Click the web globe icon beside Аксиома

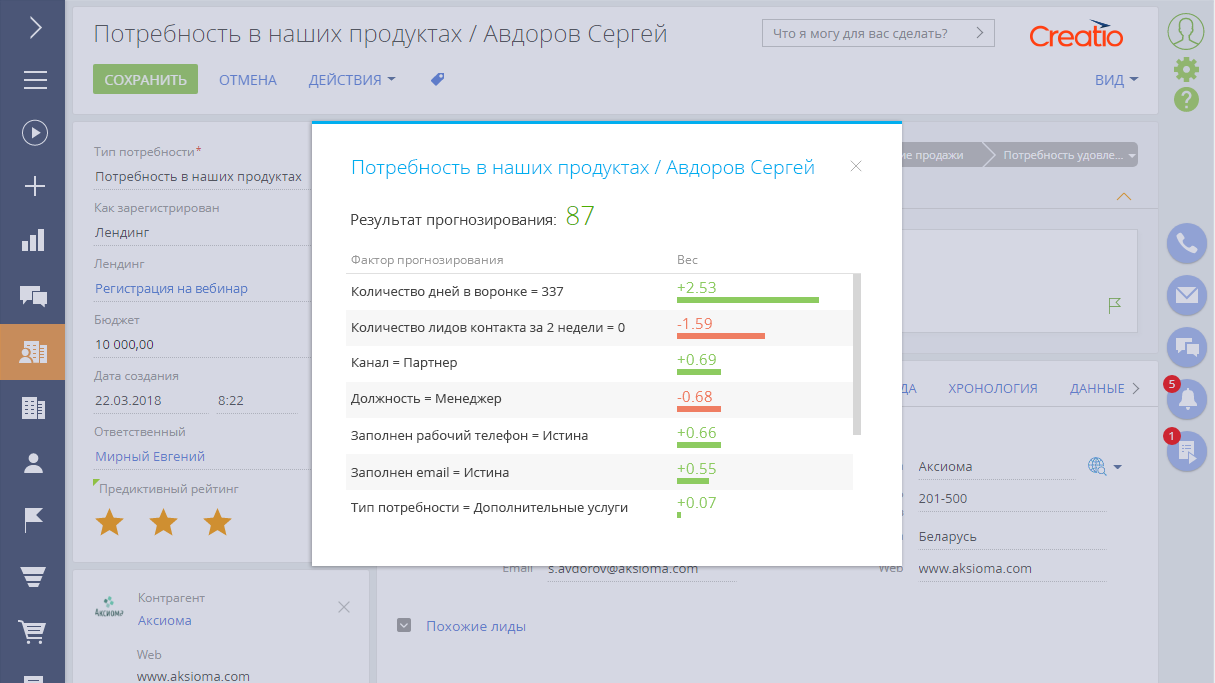1096,466
